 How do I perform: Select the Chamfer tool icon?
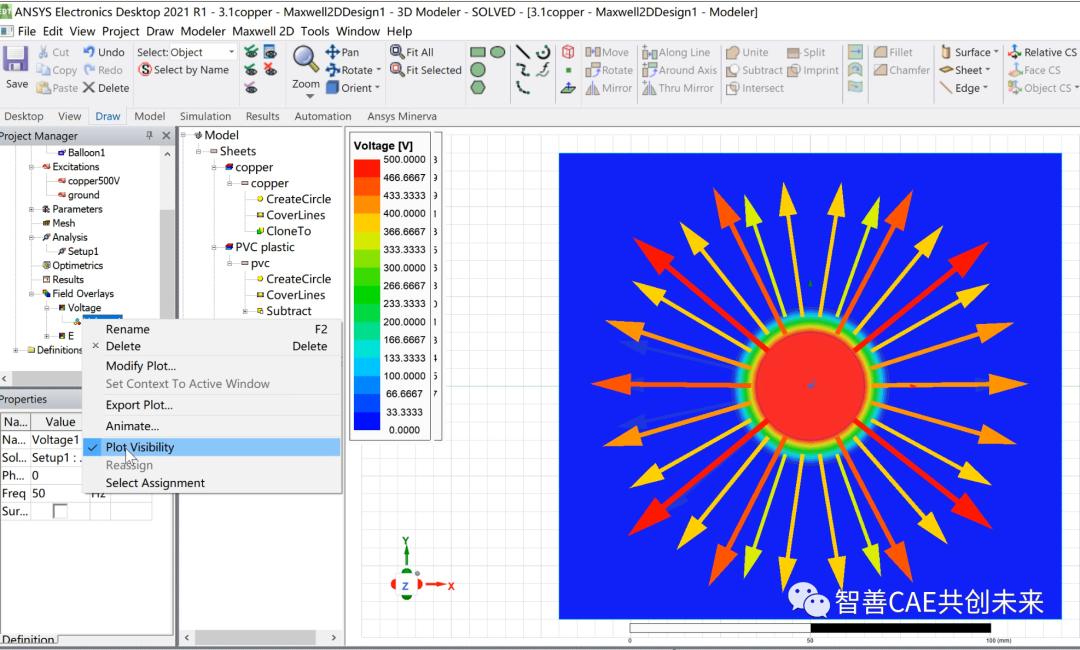point(880,70)
